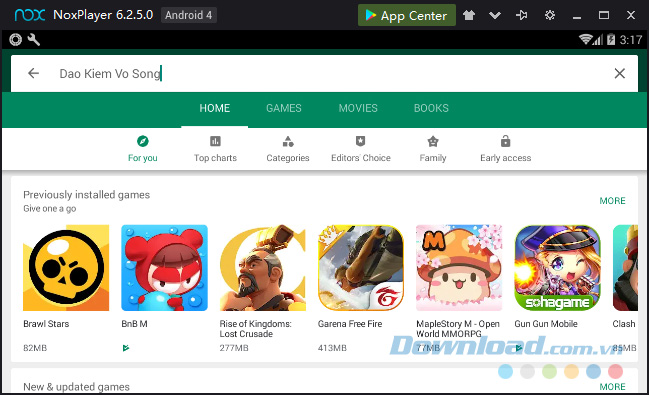Image resolution: width=649 pixels, height=395 pixels.
Task: Switch to the GAMES tab
Action: pos(284,108)
